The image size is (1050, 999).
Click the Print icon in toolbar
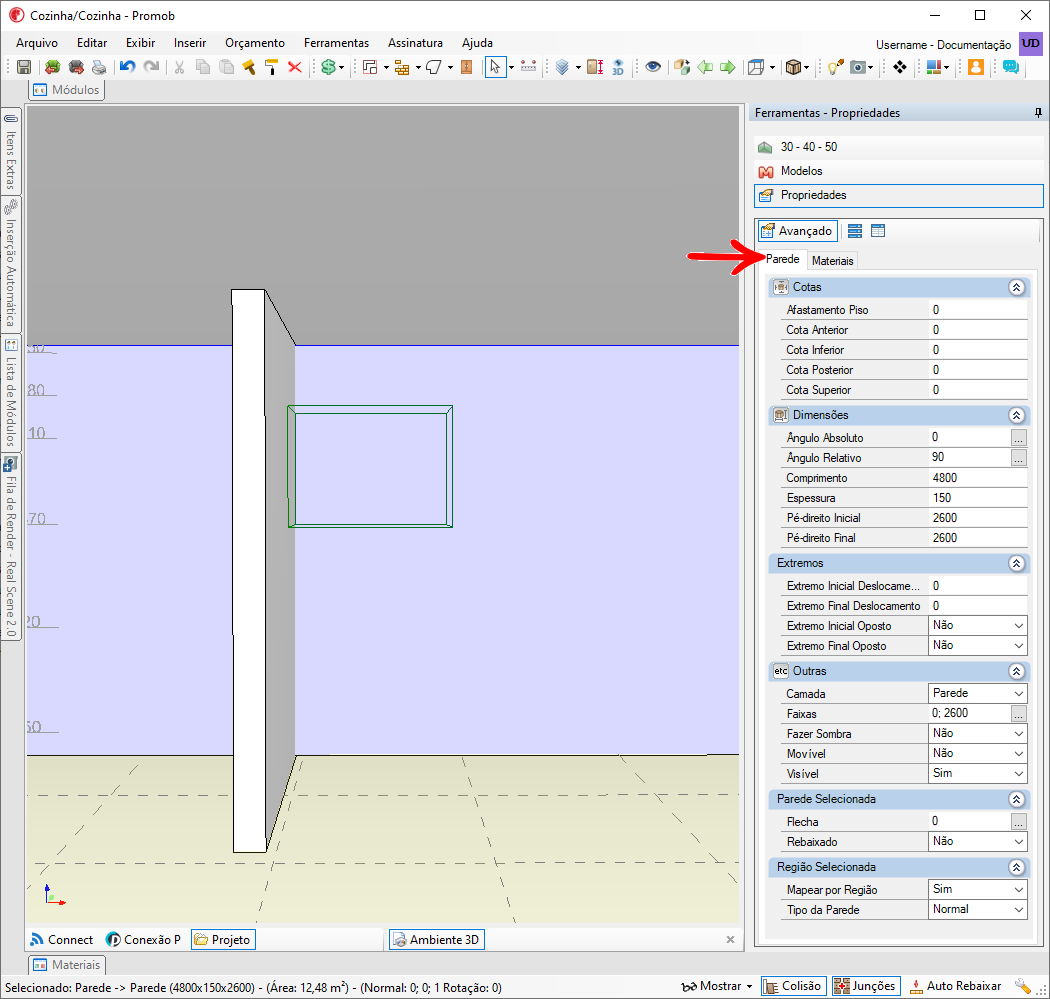(99, 67)
